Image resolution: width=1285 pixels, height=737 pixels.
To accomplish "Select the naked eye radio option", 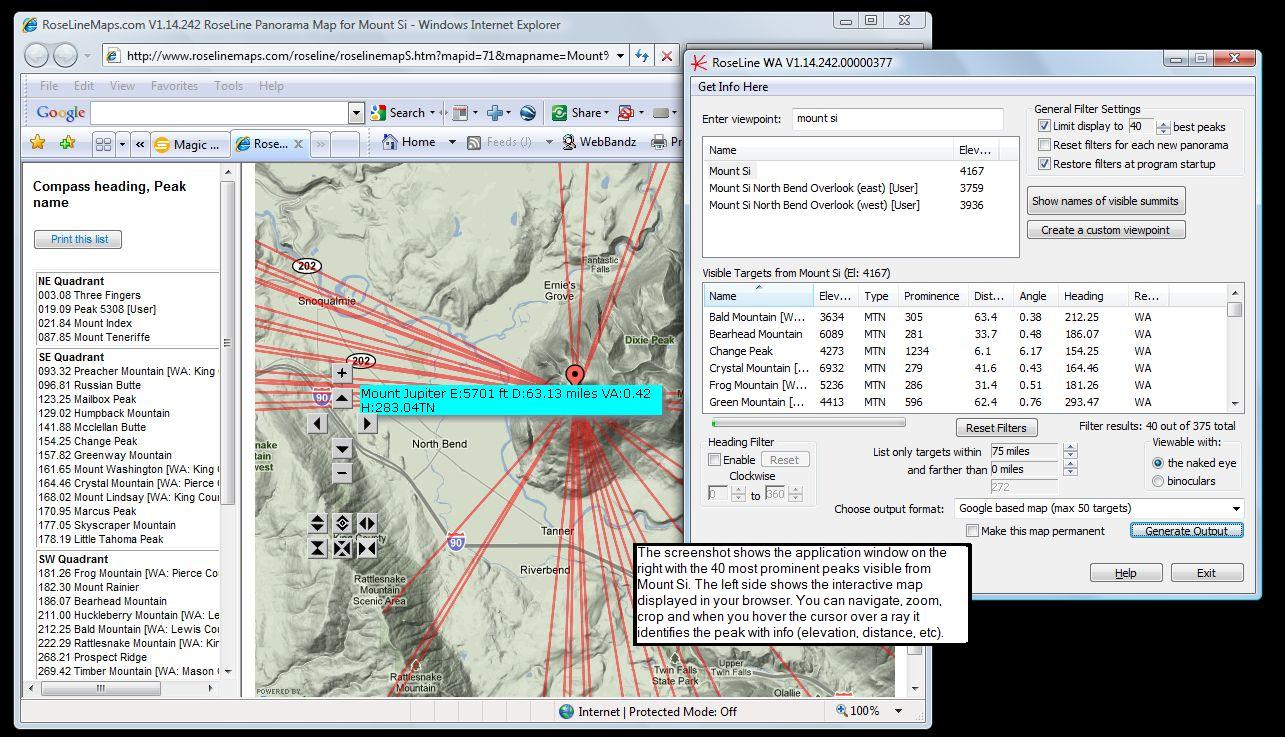I will tap(1158, 463).
